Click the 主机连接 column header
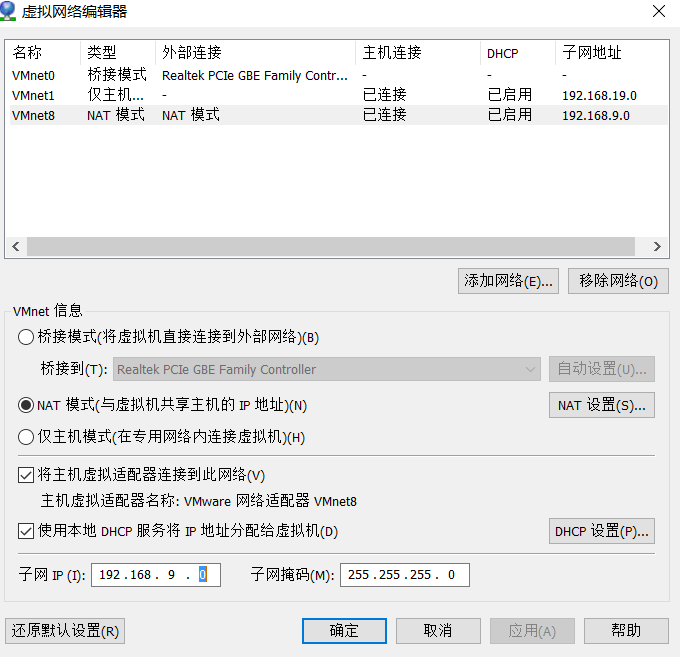 click(418, 53)
